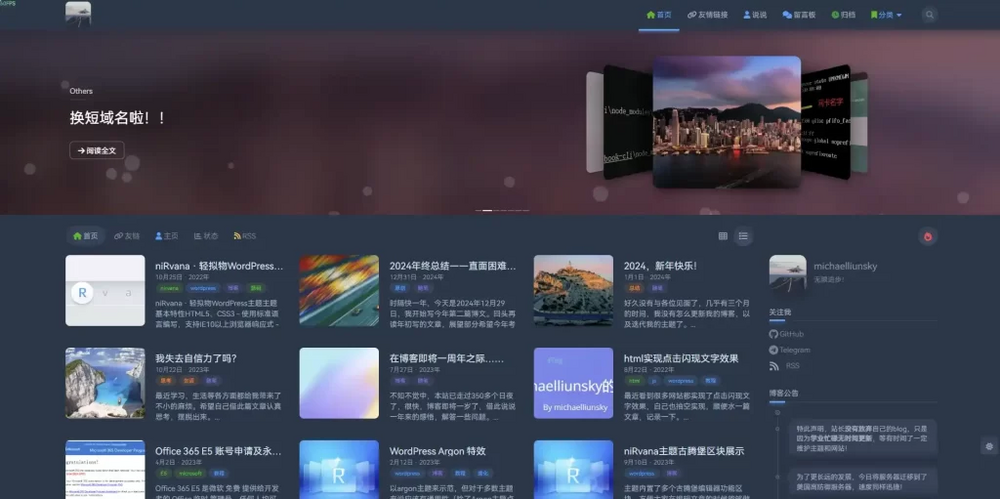Open the search icon in the header
The image size is (1000, 499).
point(929,15)
